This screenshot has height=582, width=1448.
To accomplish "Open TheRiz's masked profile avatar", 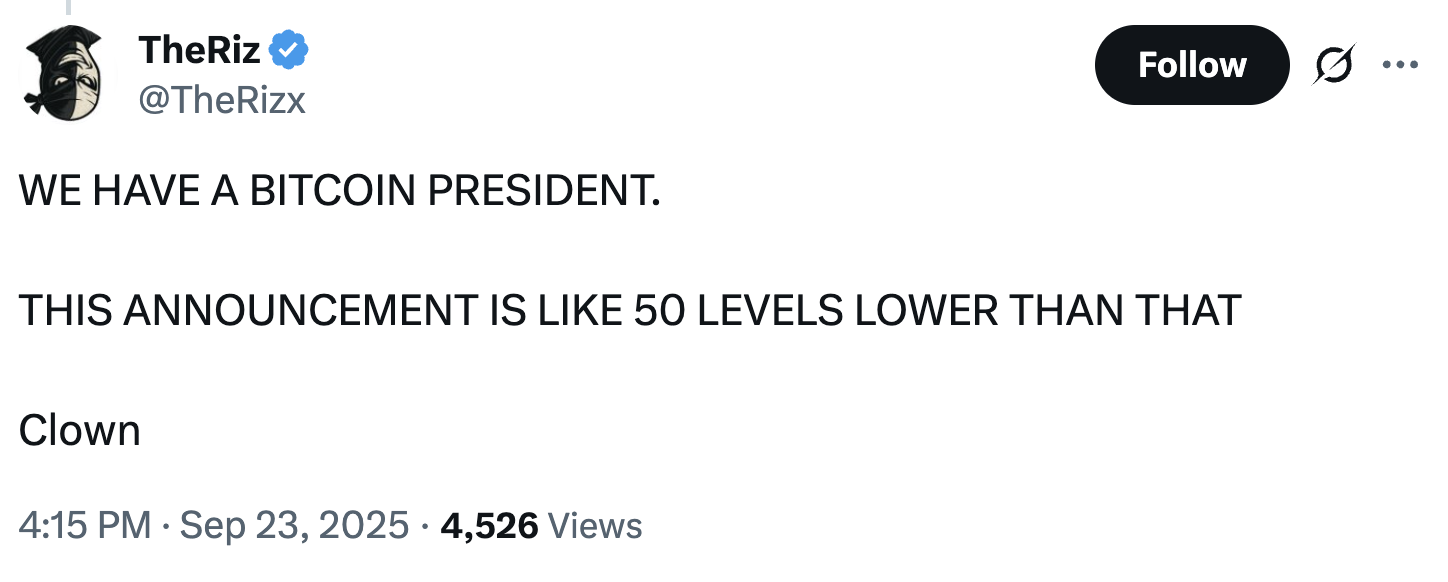I will pyautogui.click(x=68, y=70).
